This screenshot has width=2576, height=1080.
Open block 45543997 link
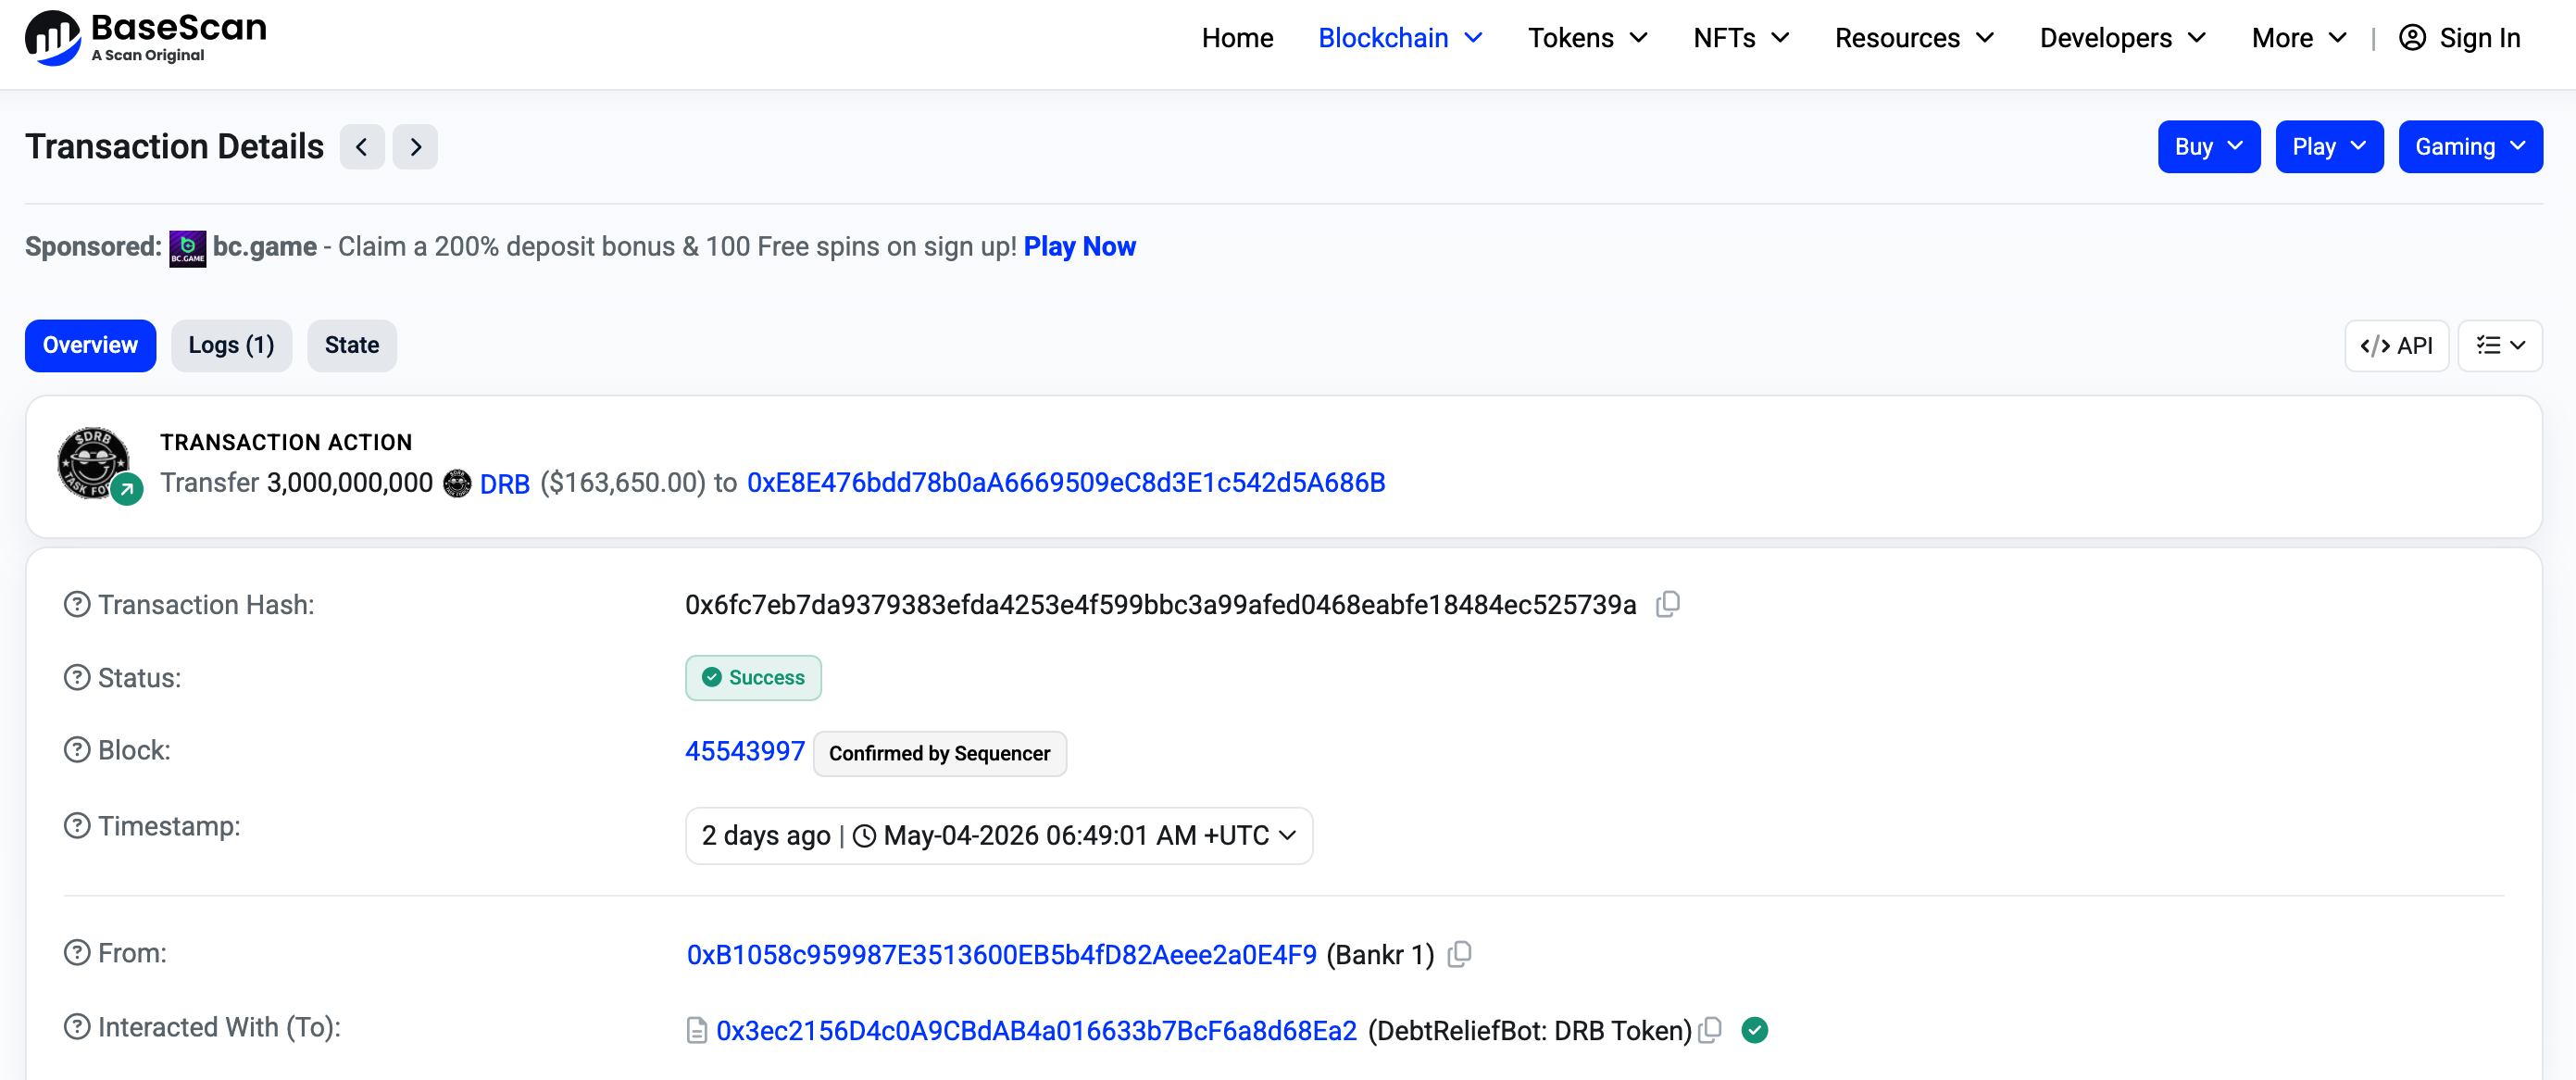click(x=745, y=751)
